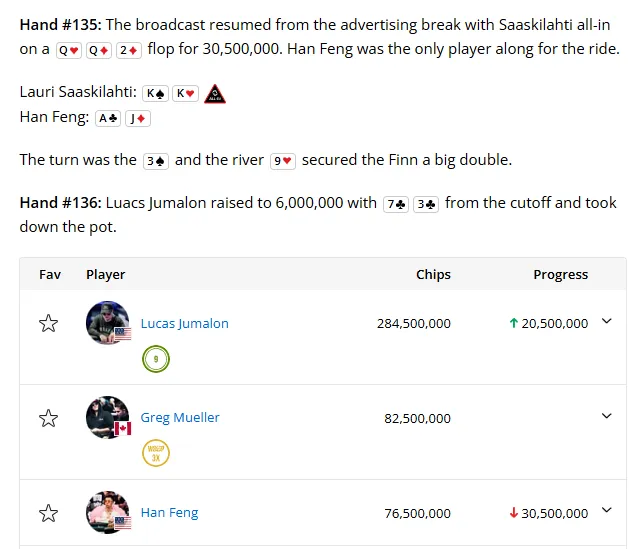Click Han Feng's avatar photo
The height and width of the screenshot is (549, 636).
click(x=107, y=512)
